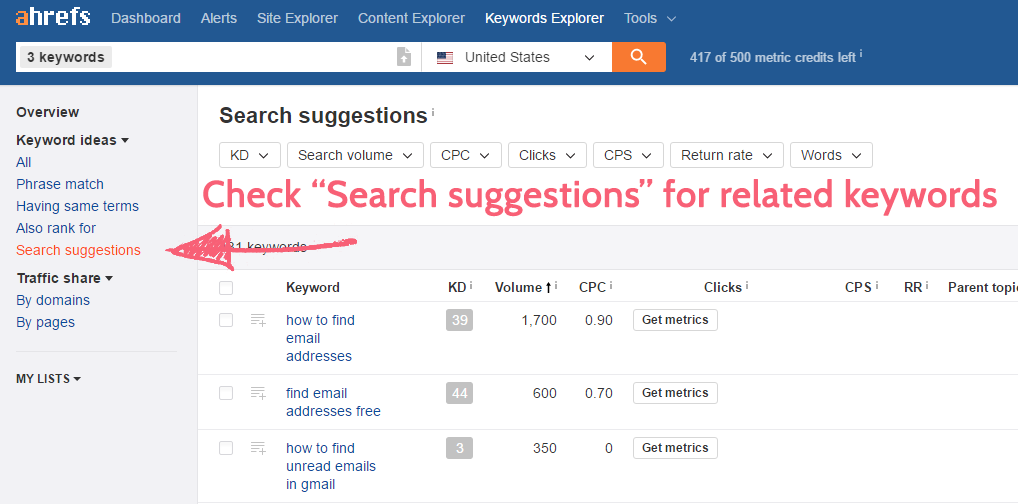Open the Search volume filter dropdown
This screenshot has height=504, width=1018.
coord(355,155)
